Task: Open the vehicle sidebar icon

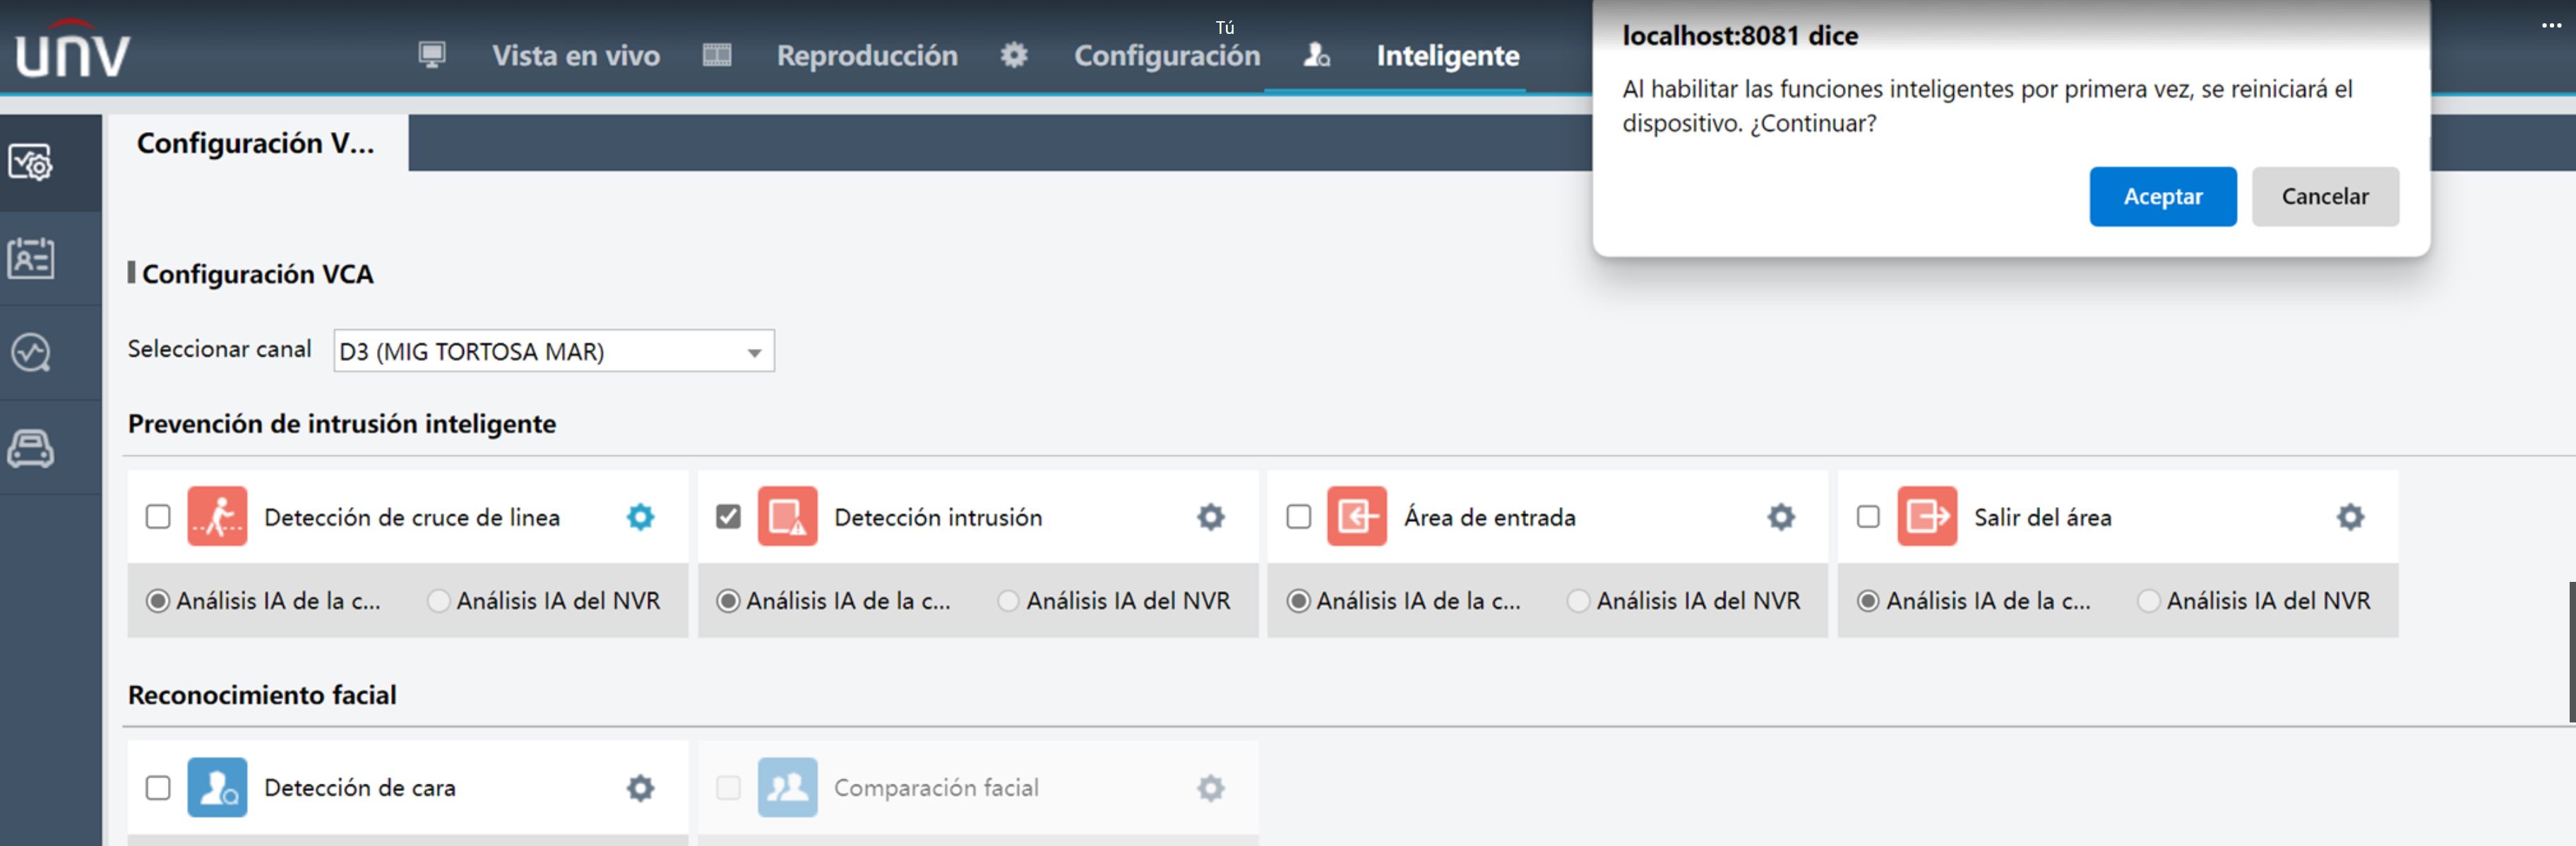Action: 31,448
